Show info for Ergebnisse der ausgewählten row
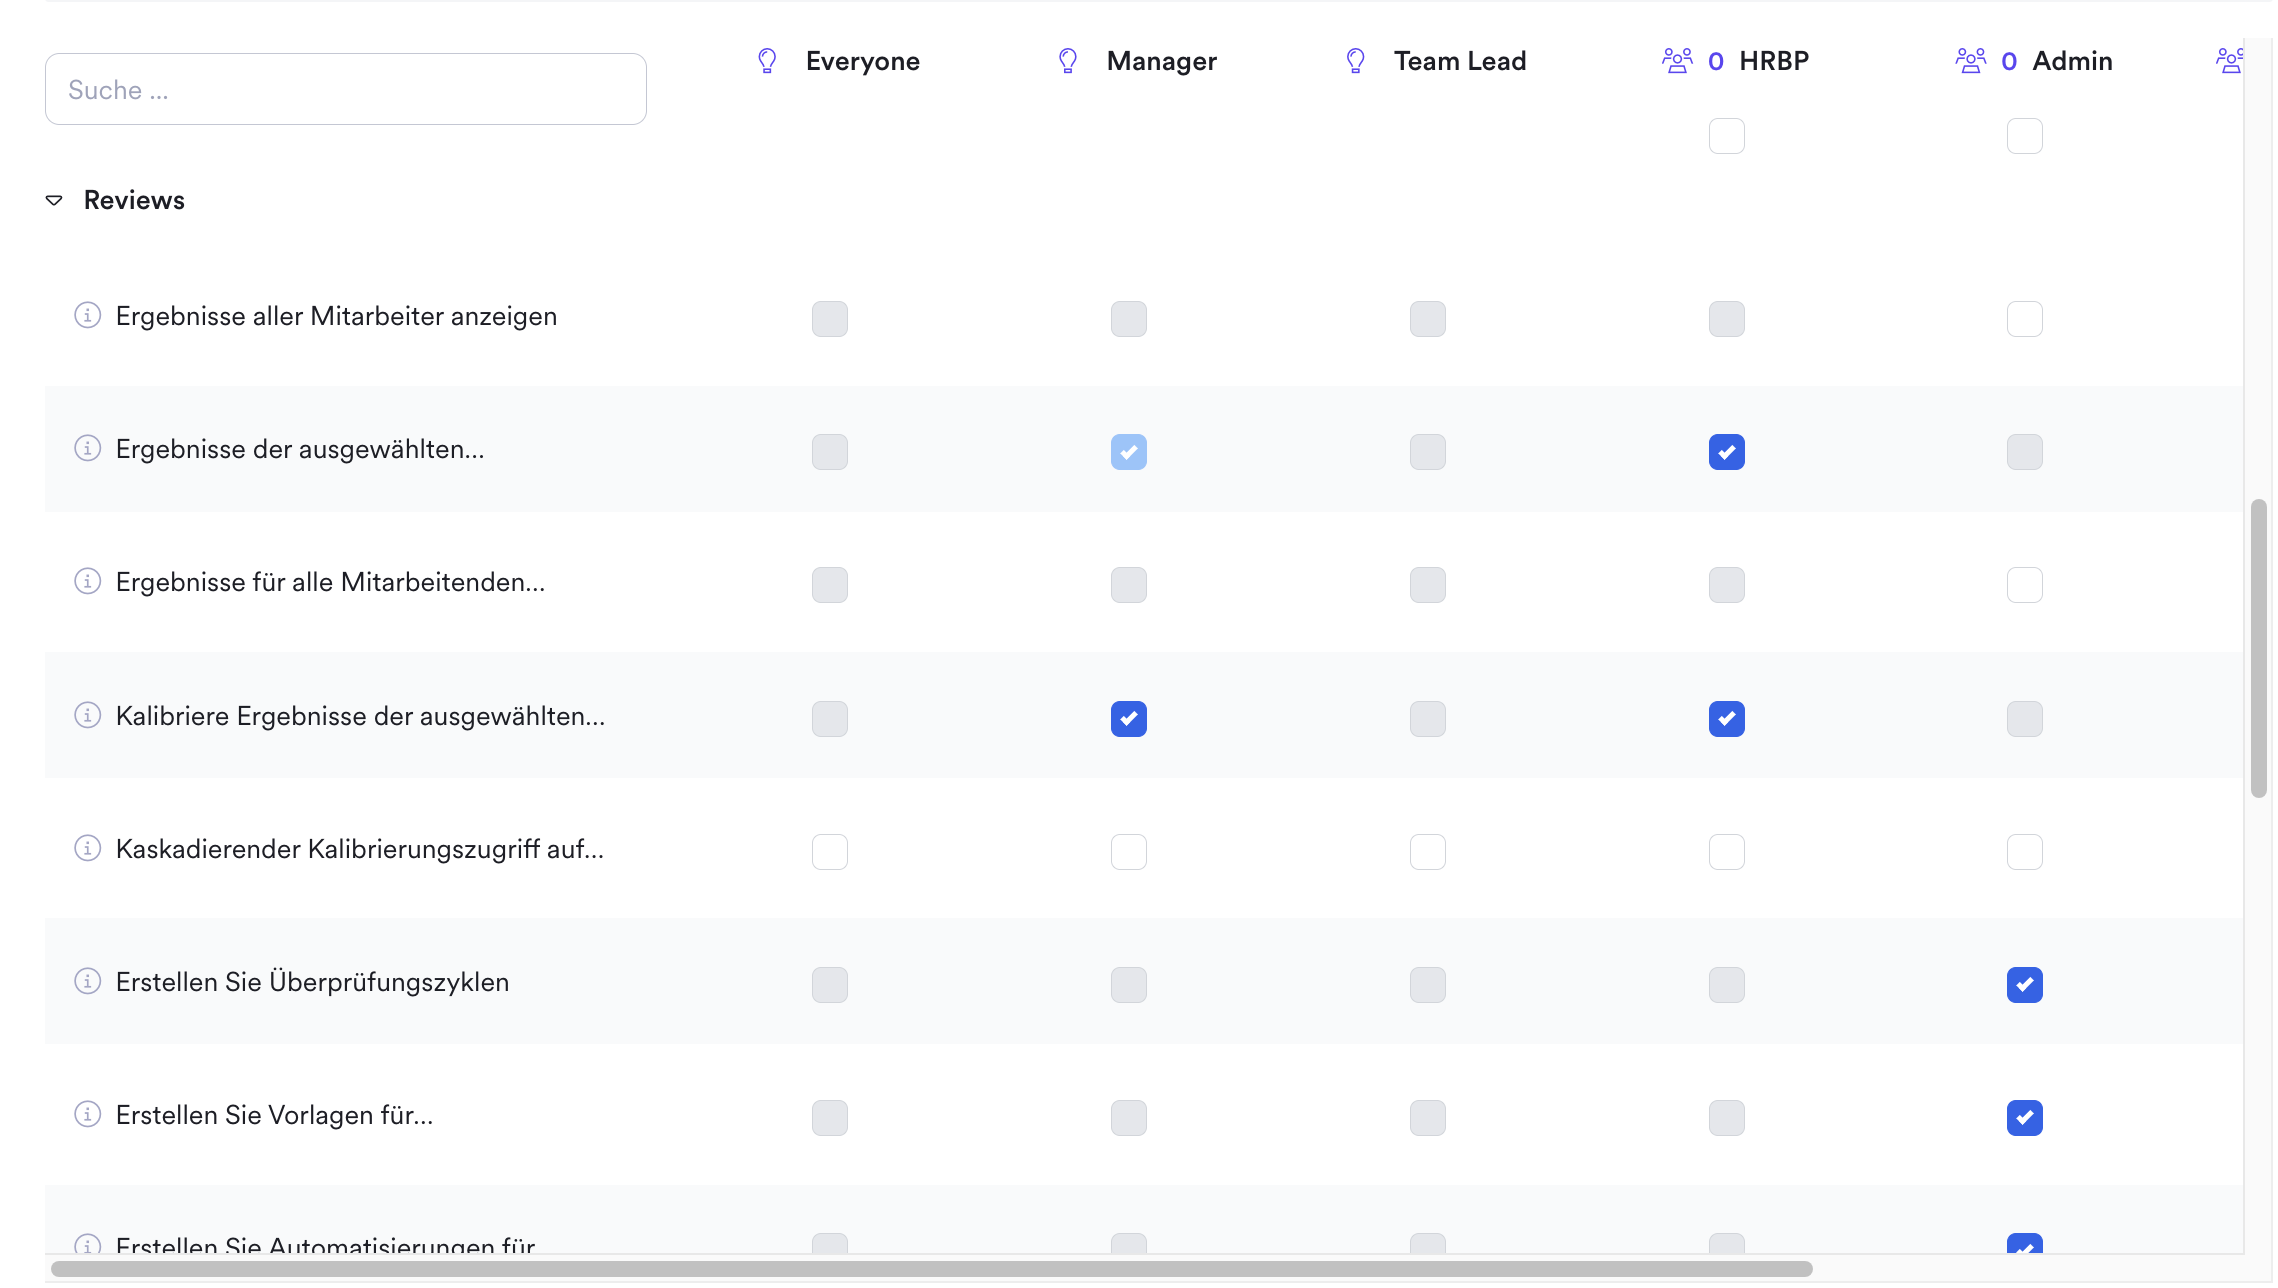 tap(88, 449)
